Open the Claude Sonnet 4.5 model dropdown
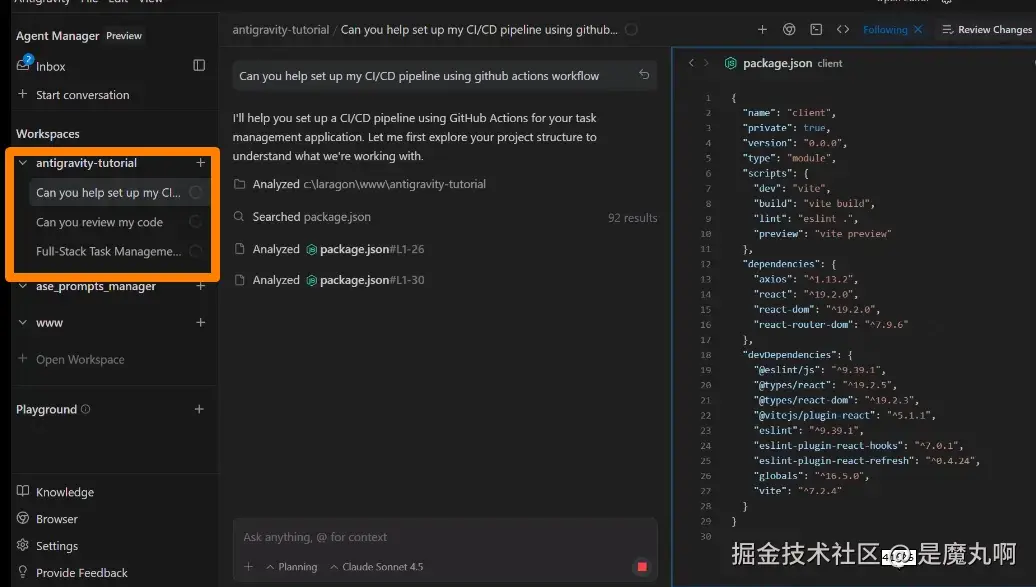The image size is (1036, 587). point(376,567)
